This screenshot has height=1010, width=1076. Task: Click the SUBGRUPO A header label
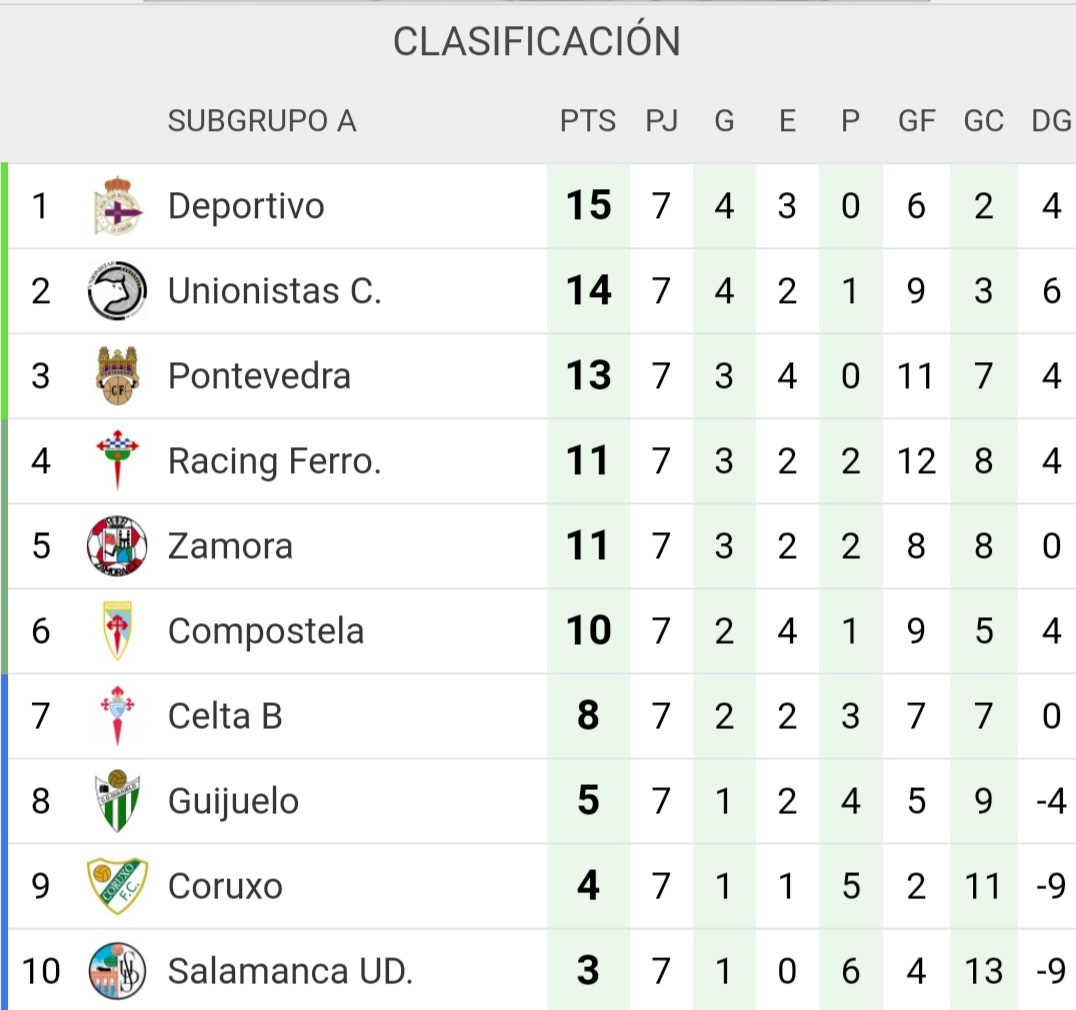262,121
